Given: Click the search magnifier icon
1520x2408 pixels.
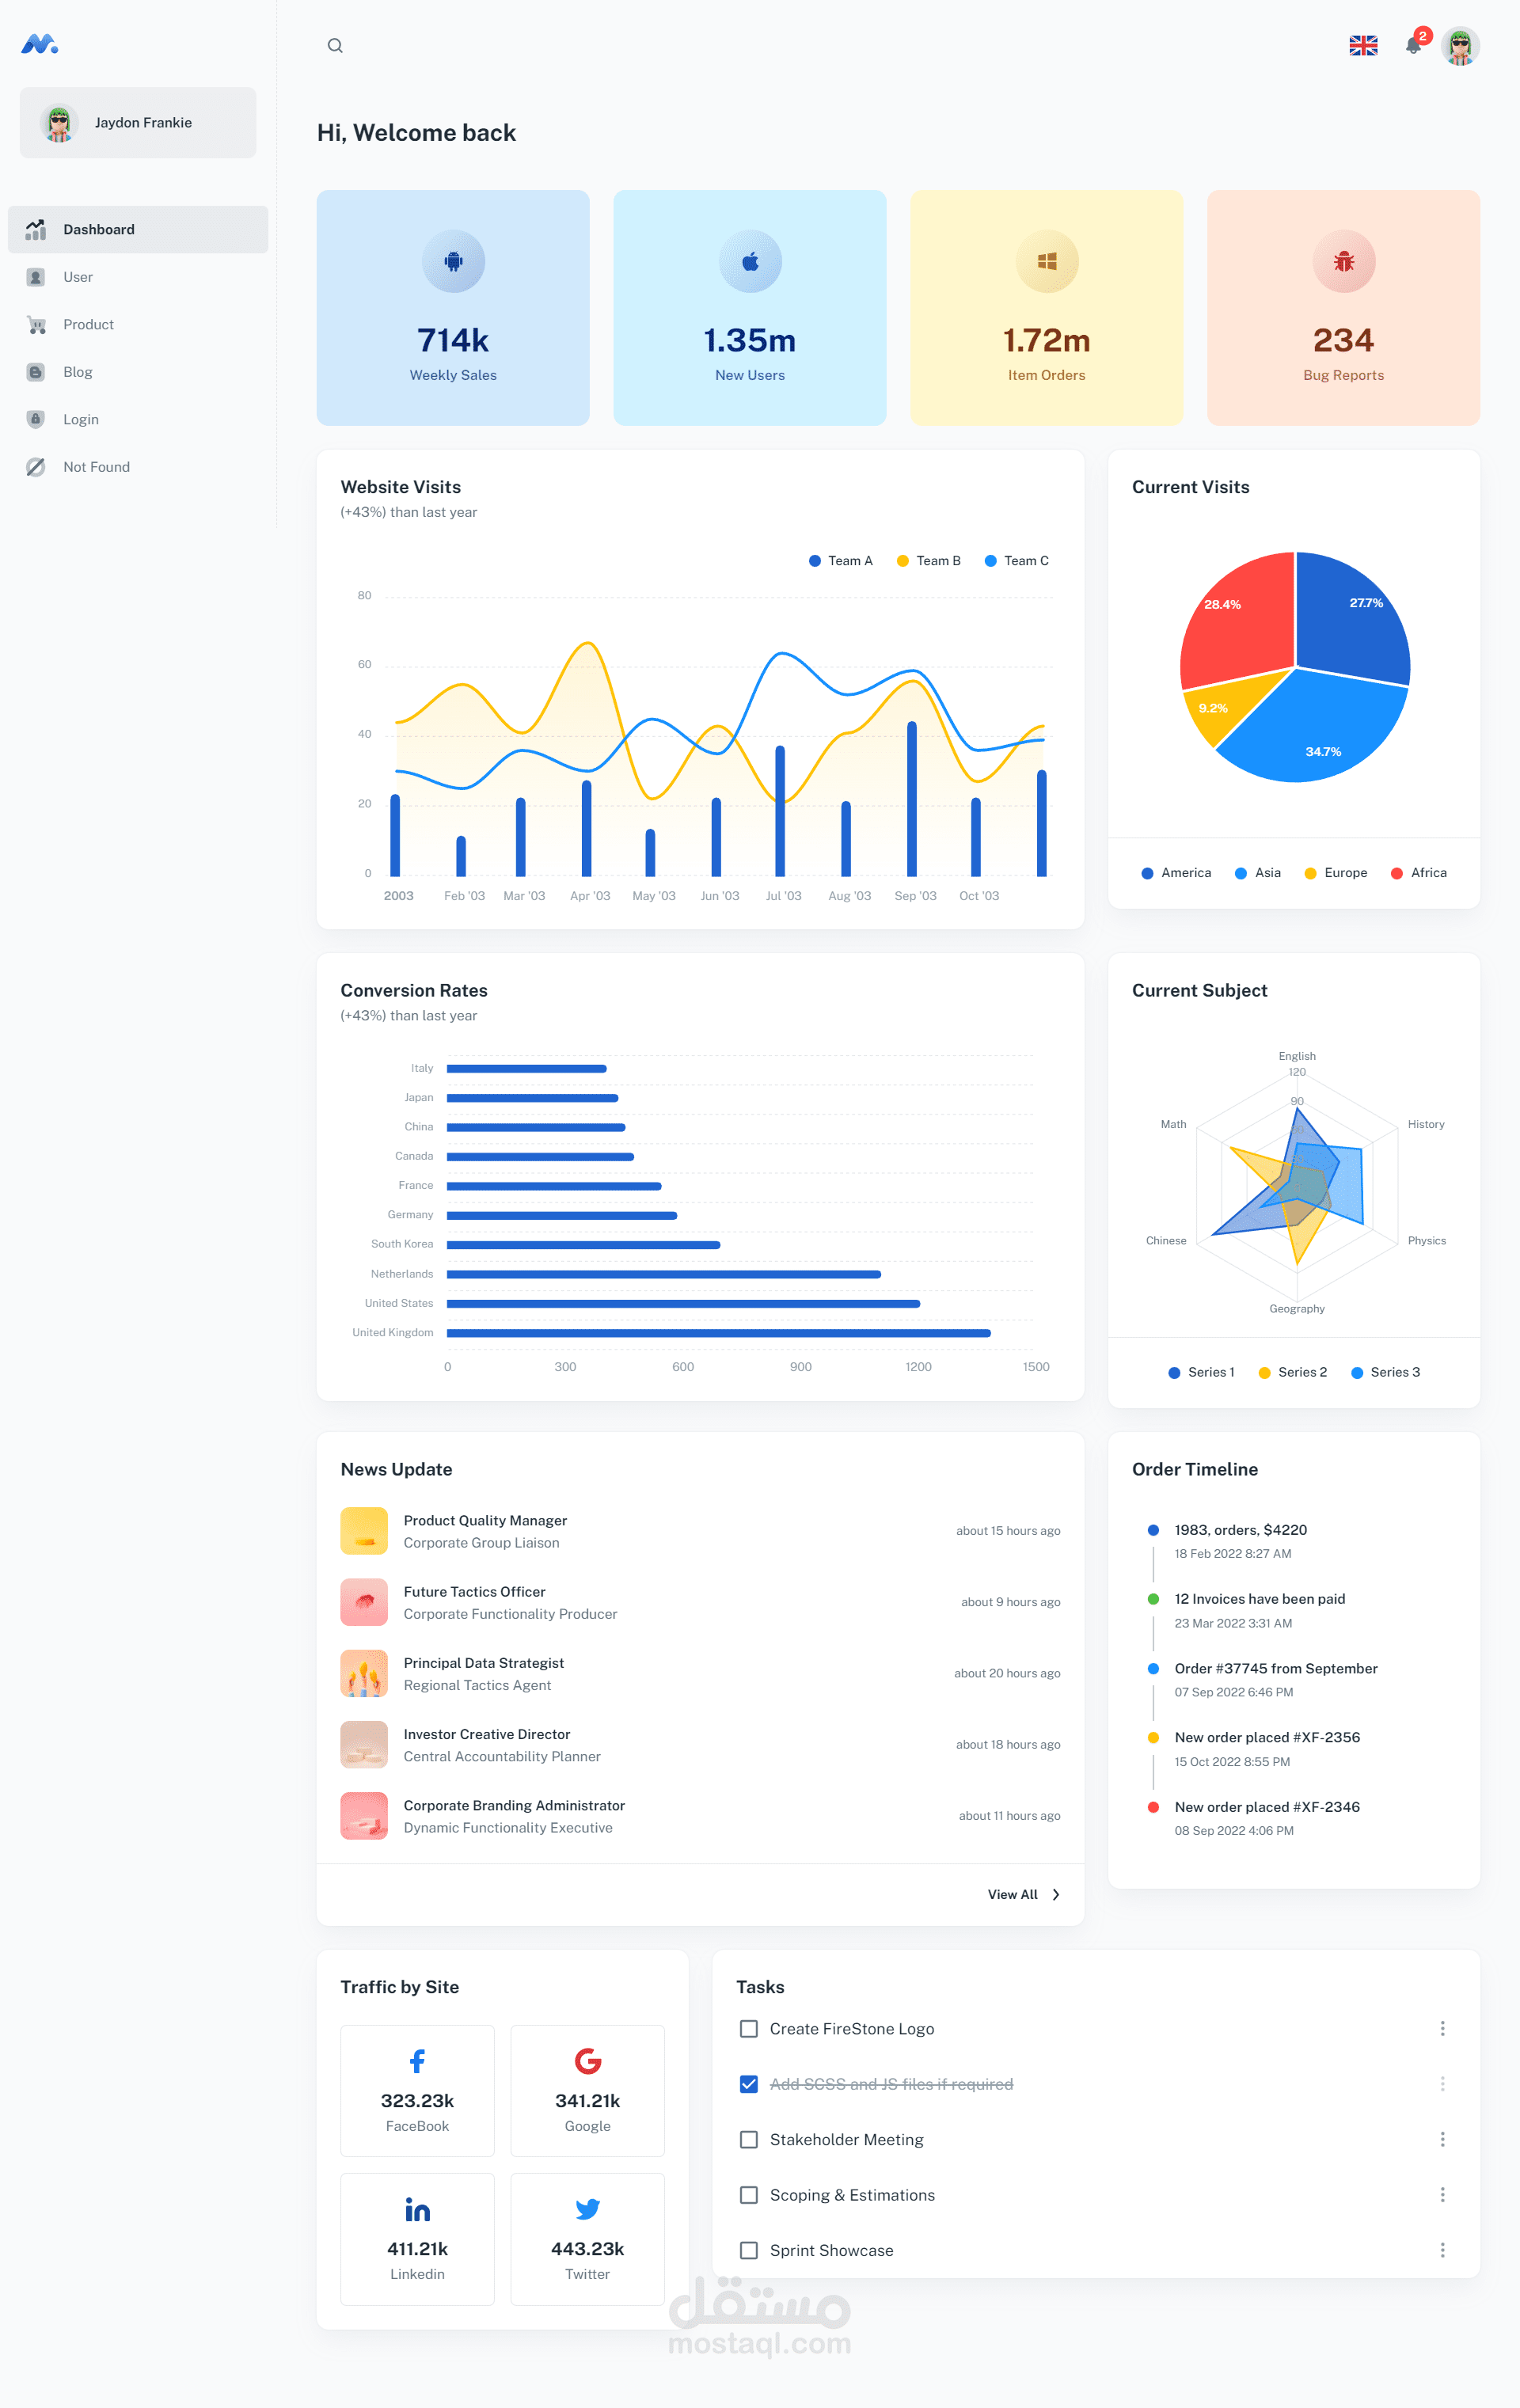Looking at the screenshot, I should (x=335, y=46).
